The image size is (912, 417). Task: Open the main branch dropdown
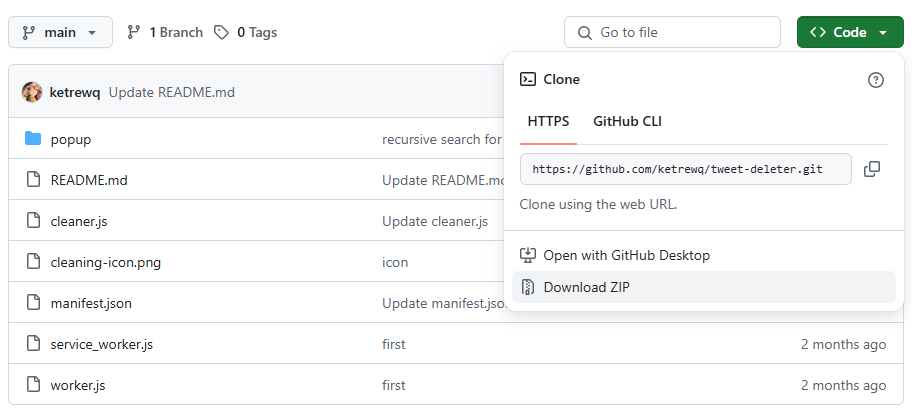click(x=60, y=33)
